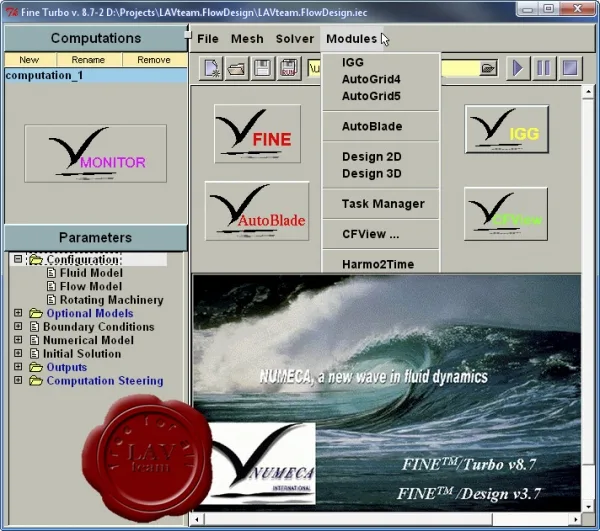
Task: Click the Computation Steering folder icon
Action: 36,381
